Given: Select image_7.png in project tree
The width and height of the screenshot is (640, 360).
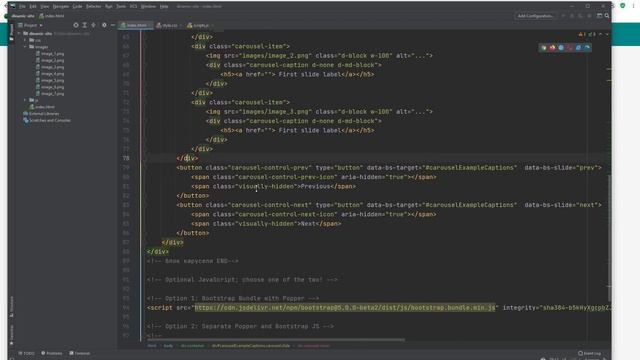Looking at the screenshot, I should [52, 93].
